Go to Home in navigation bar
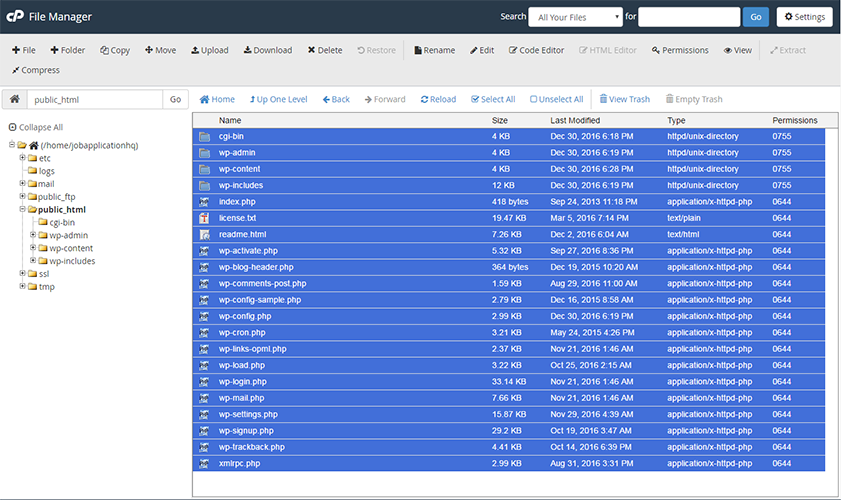Image resolution: width=841 pixels, height=500 pixels. point(217,99)
